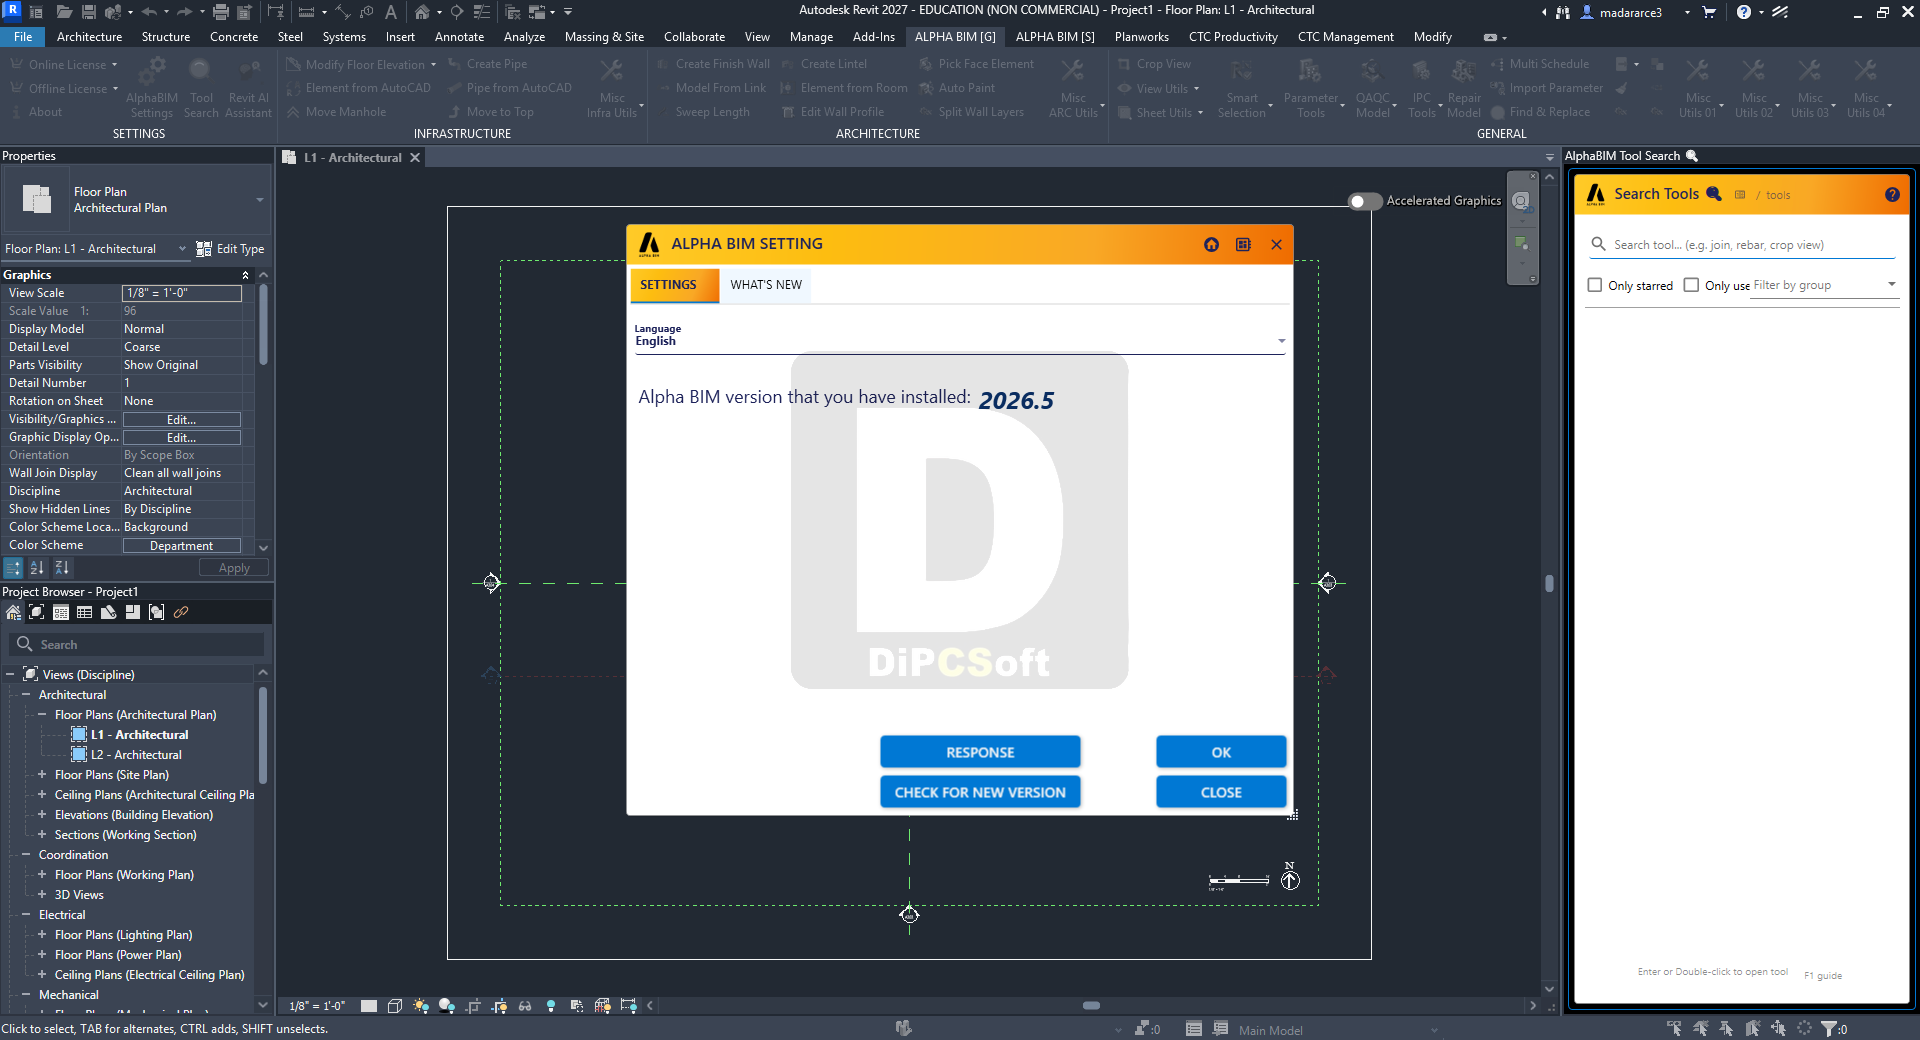Check the Only starred checkbox
This screenshot has height=1040, width=1920.
[x=1595, y=285]
